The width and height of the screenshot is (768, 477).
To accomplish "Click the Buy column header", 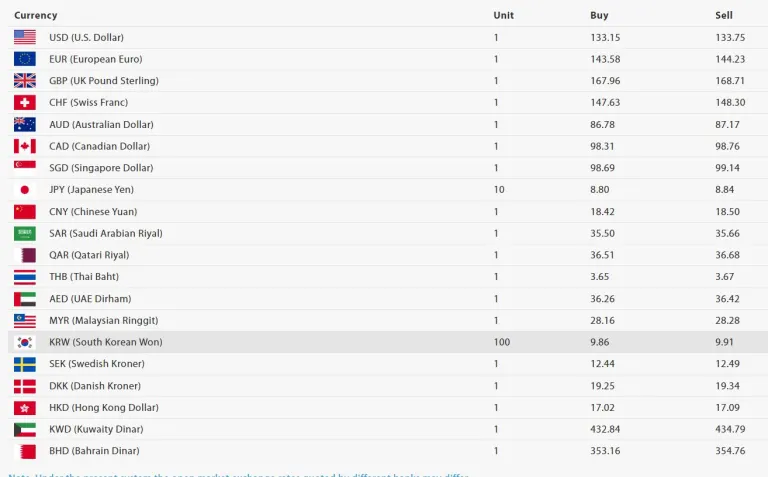I will pos(599,15).
